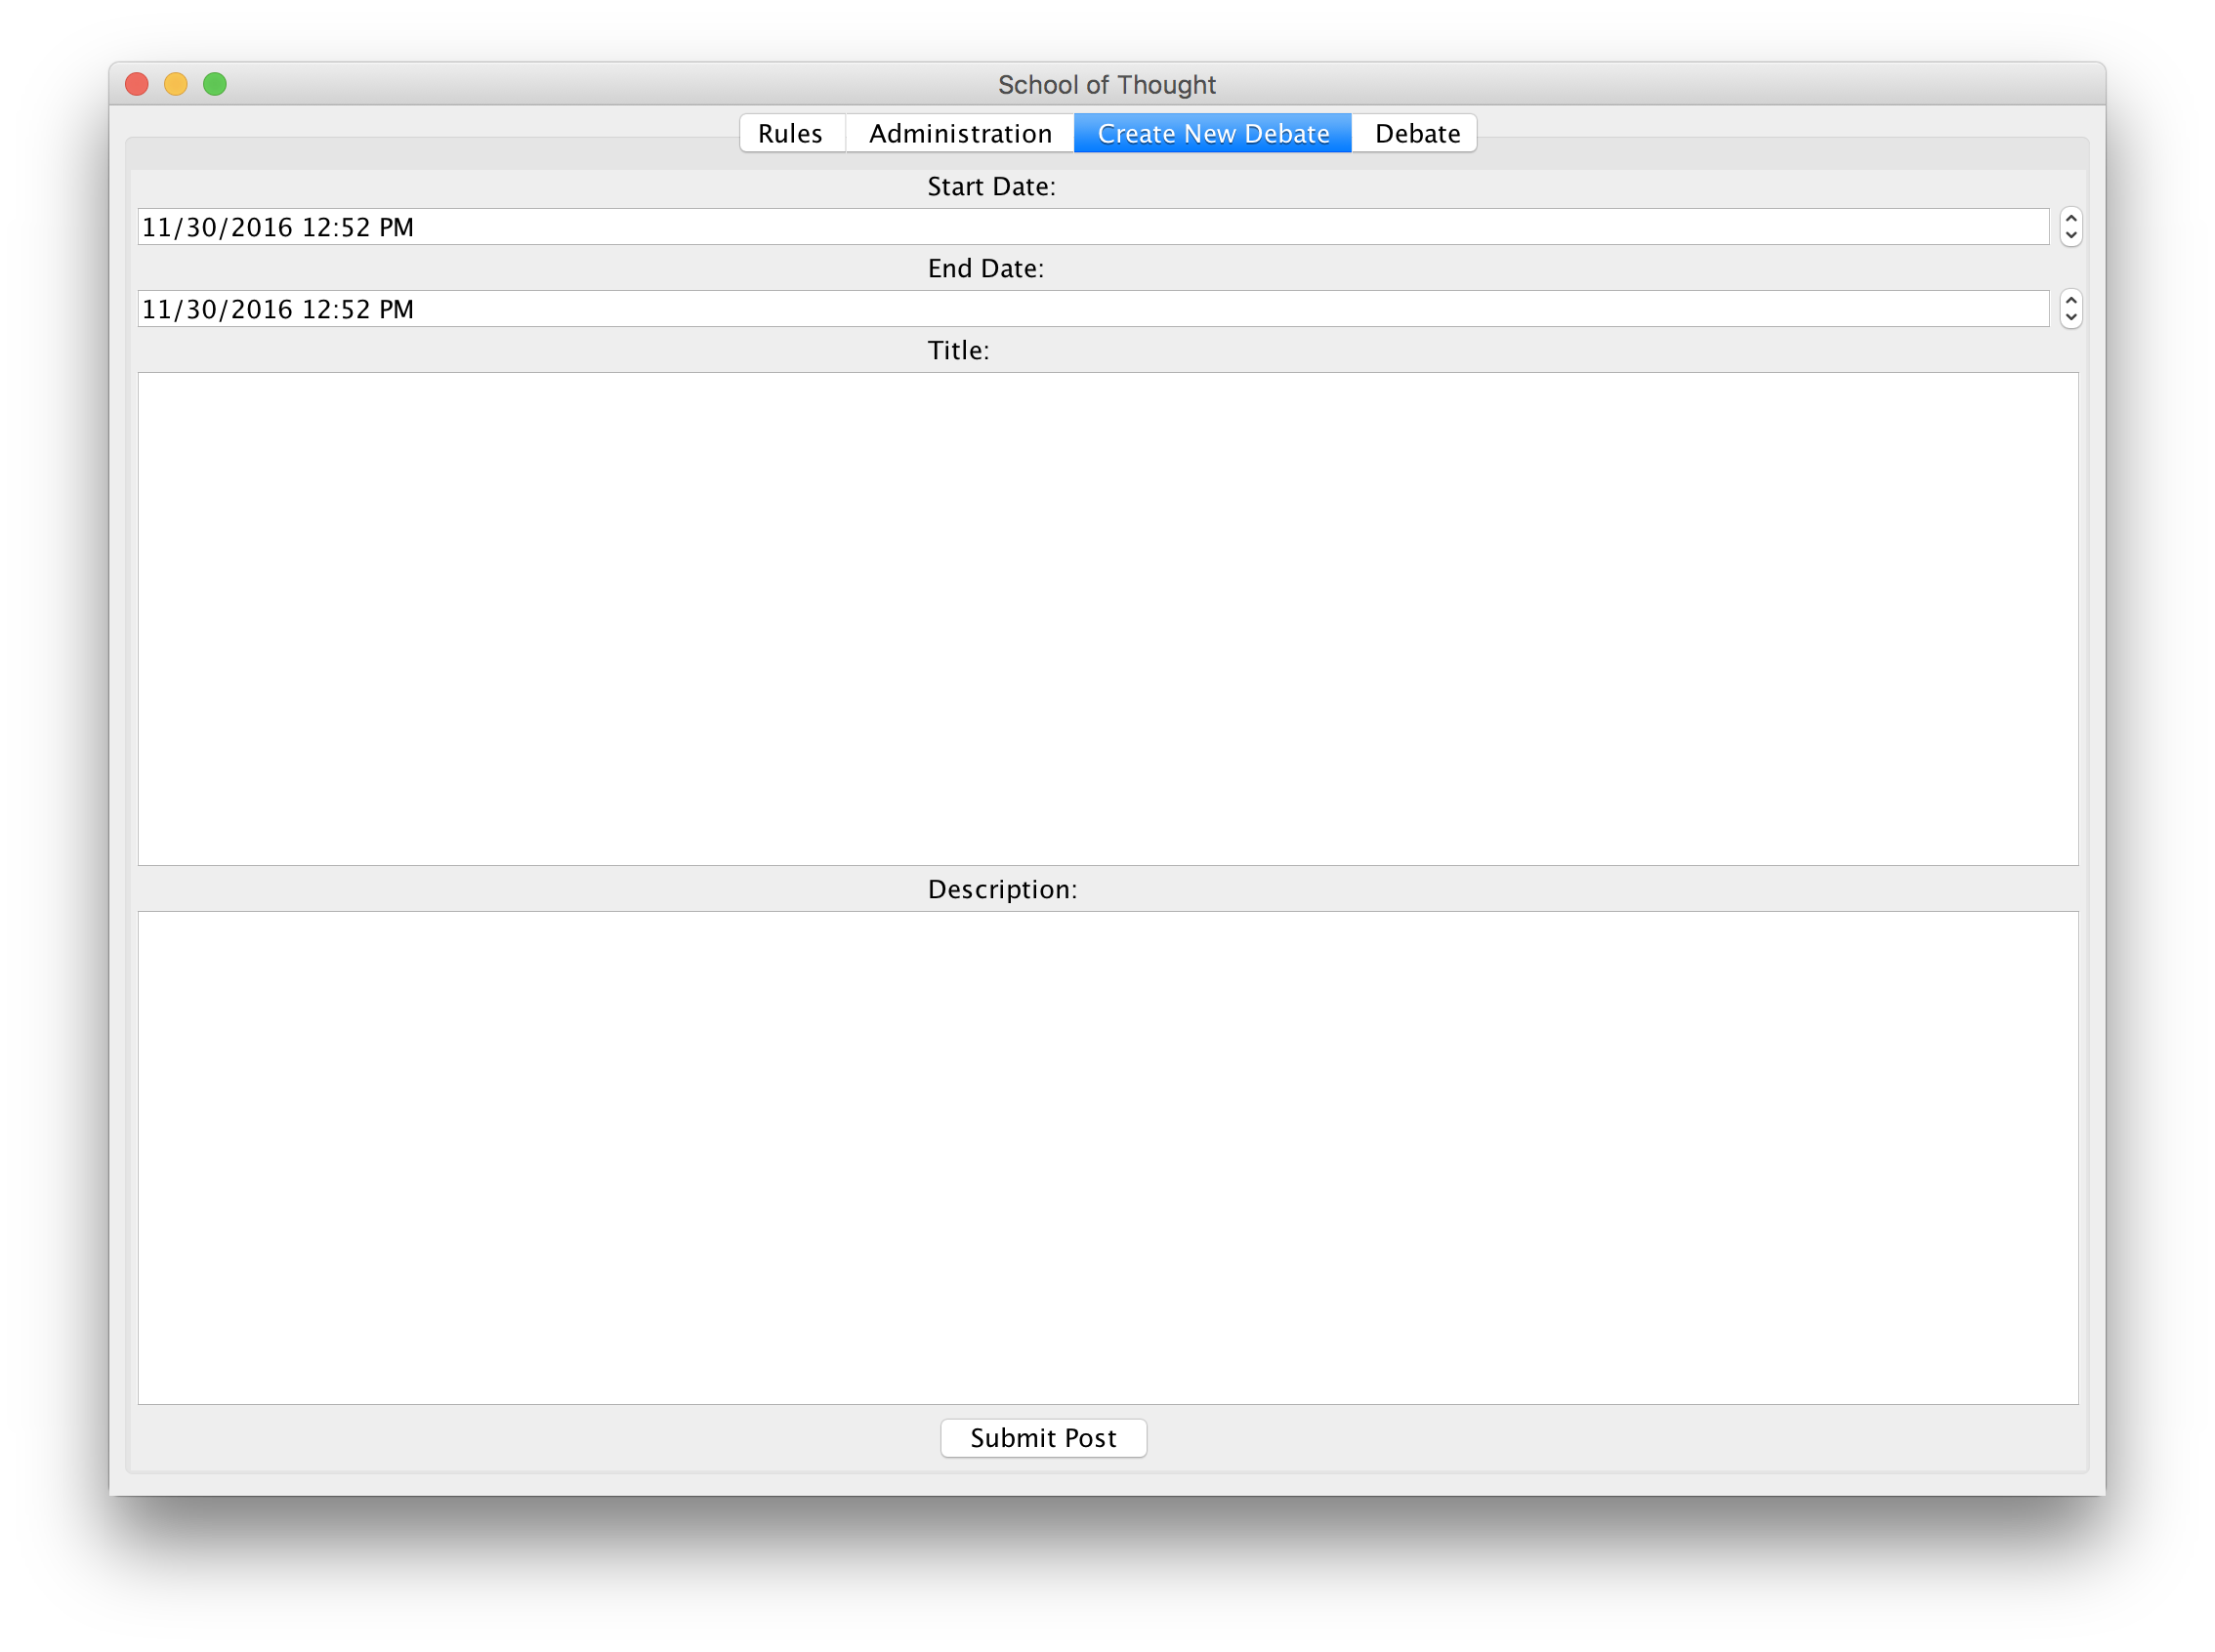Increment the Start Date spinner up arrow
This screenshot has width=2215, height=1652.
click(x=2071, y=218)
